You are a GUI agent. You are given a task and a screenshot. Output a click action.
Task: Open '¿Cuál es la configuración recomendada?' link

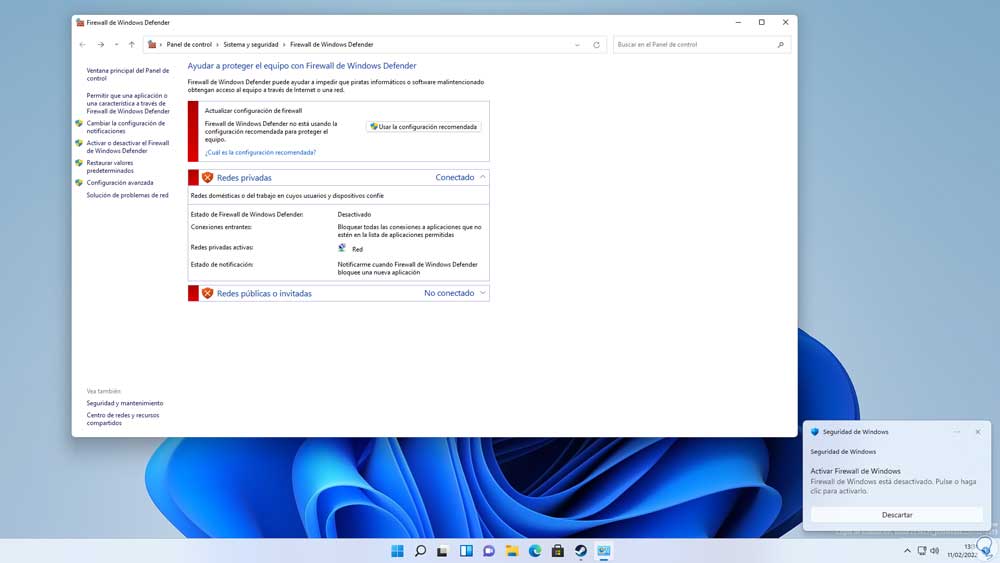click(260, 152)
